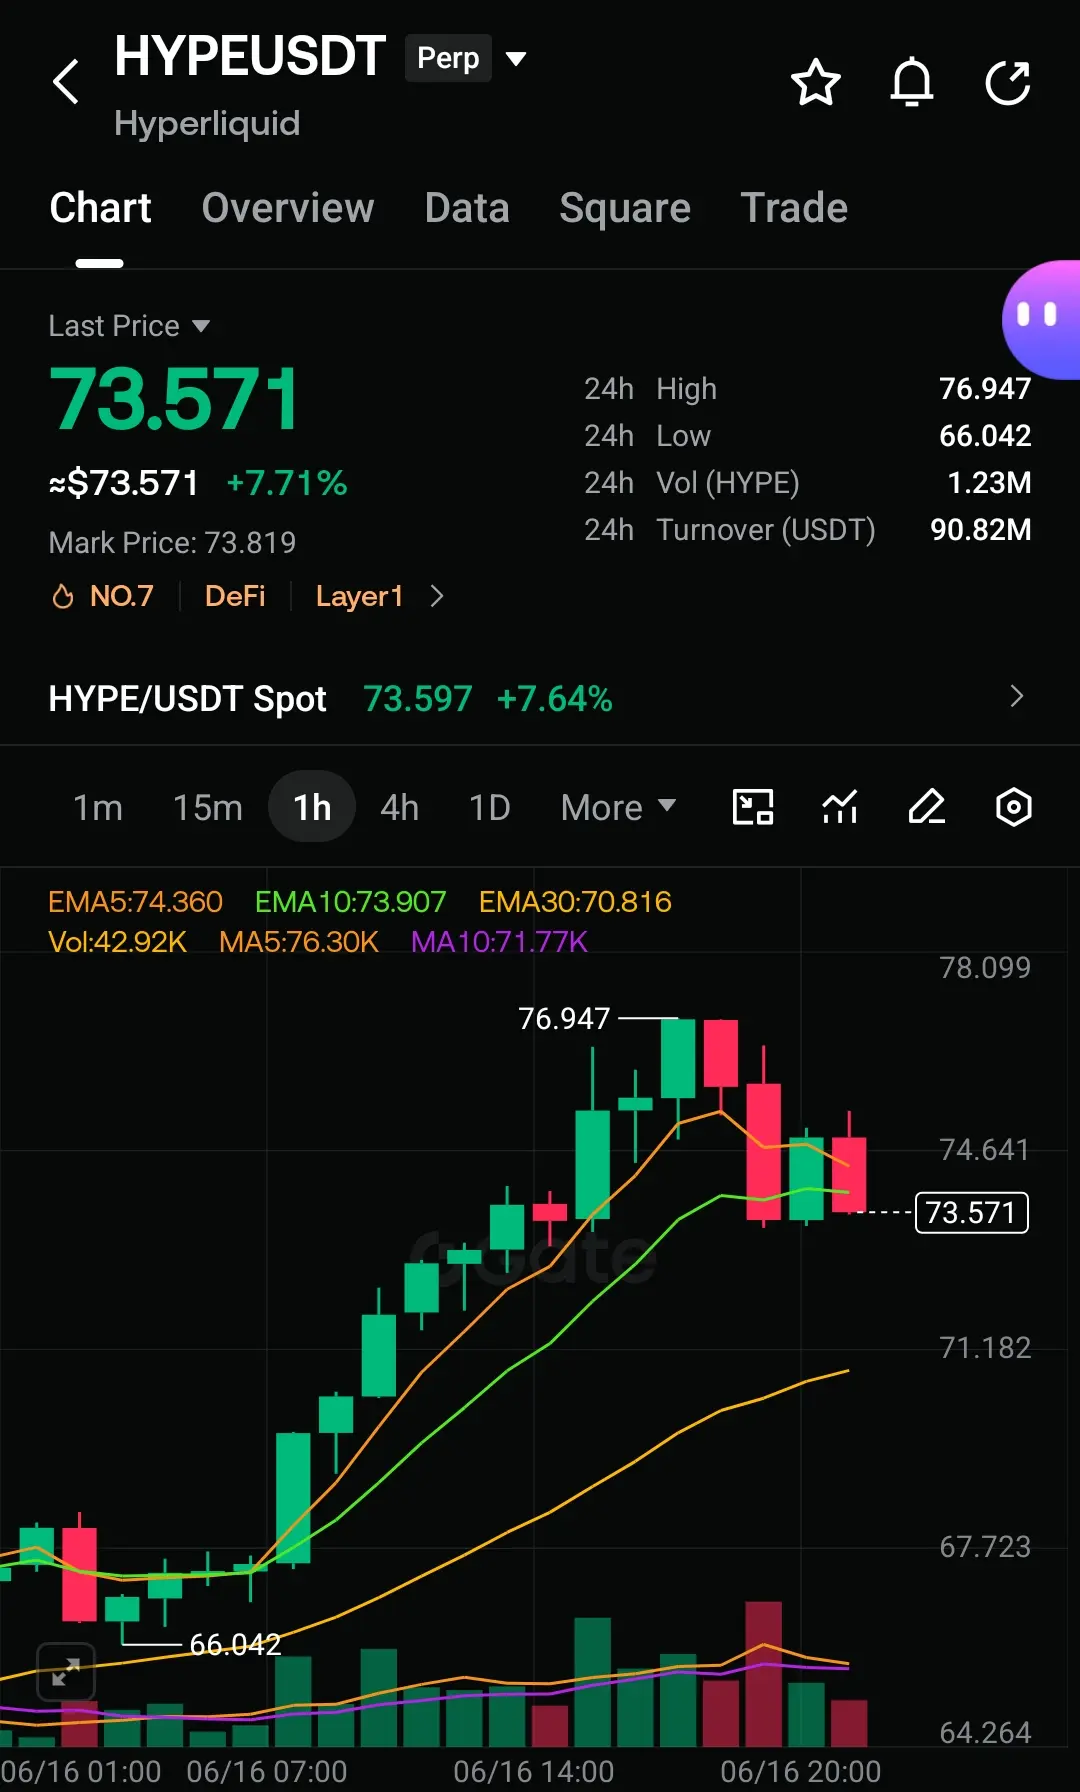Screen dimensions: 1080x1792
Task: Open HYPE/USDT Spot row chevron
Action: [1017, 697]
